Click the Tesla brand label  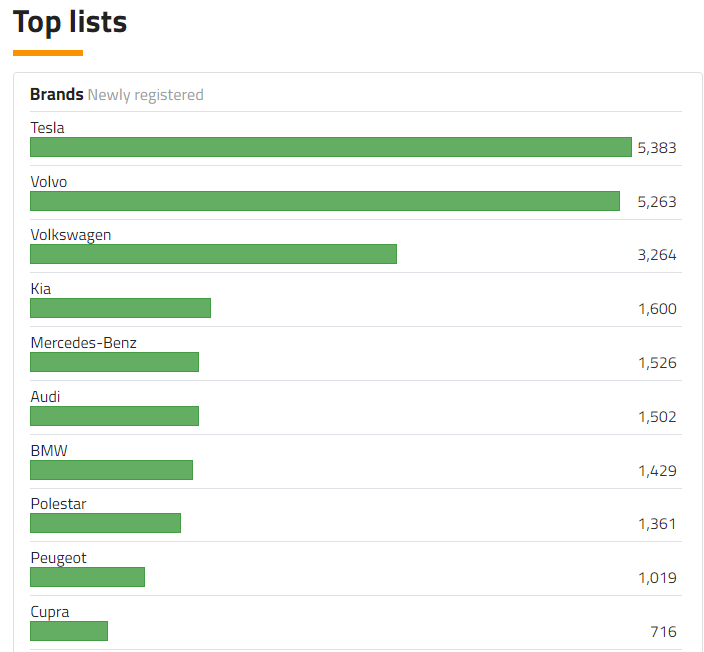click(x=47, y=128)
